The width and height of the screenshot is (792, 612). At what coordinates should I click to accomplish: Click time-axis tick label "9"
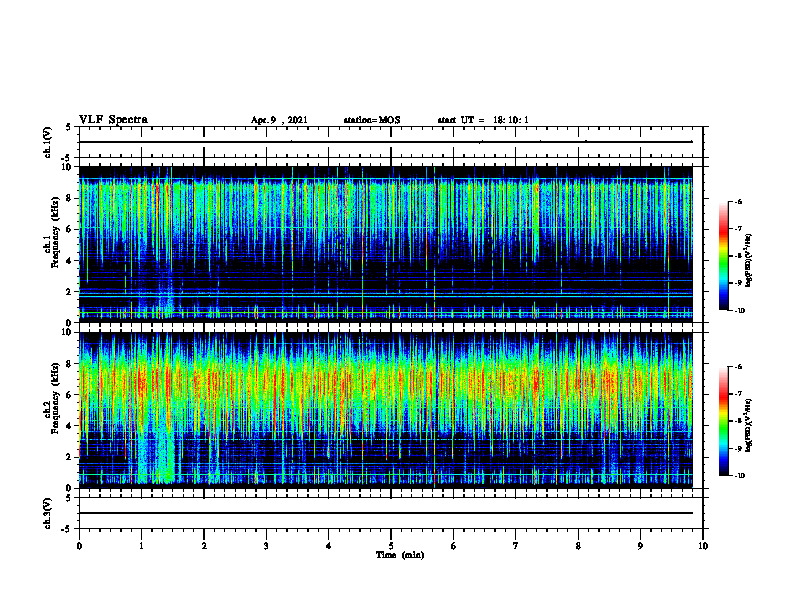640,546
